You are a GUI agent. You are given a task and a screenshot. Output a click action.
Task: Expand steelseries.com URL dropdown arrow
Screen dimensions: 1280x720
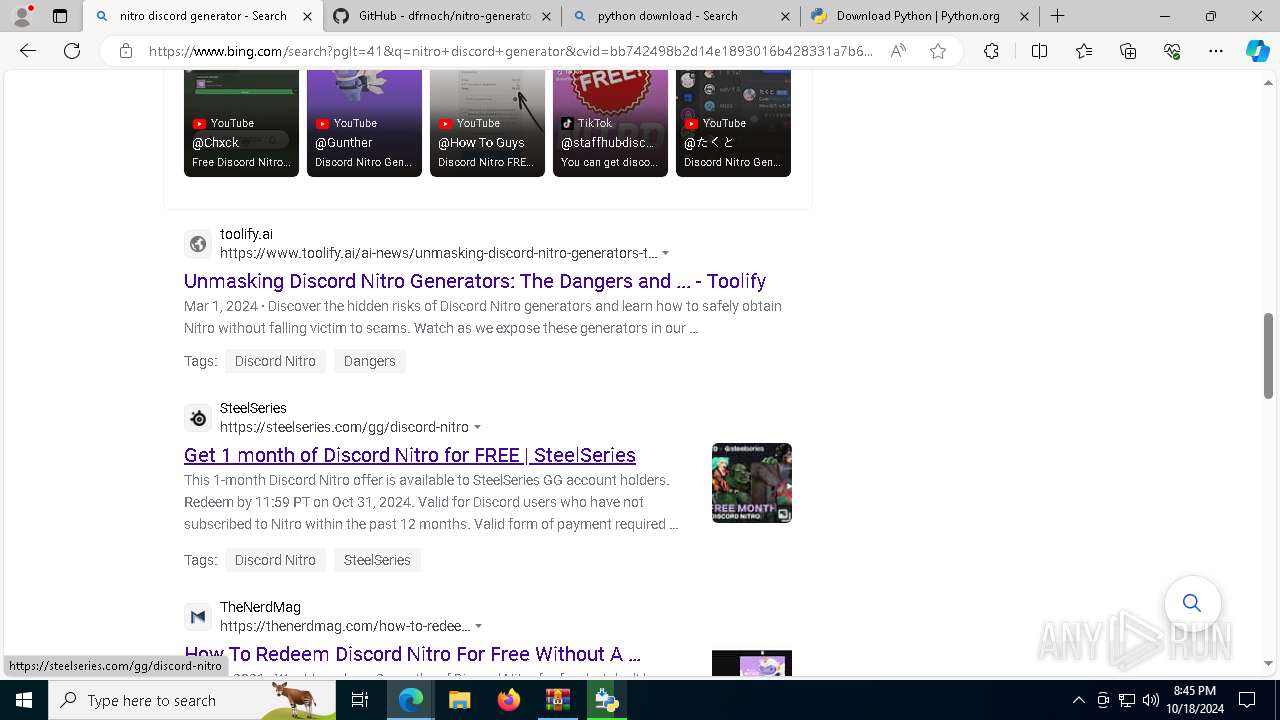[477, 427]
